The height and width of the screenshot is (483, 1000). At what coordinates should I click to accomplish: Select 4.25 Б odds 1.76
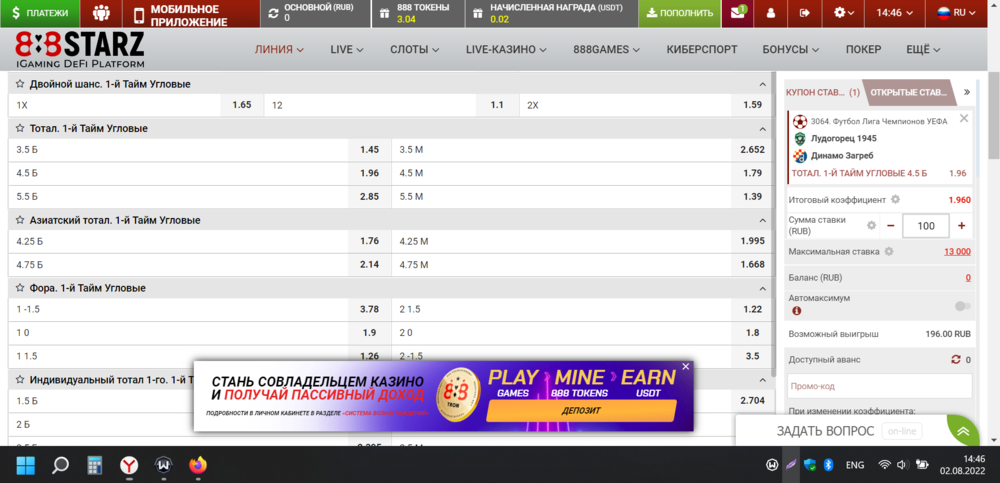click(x=369, y=241)
